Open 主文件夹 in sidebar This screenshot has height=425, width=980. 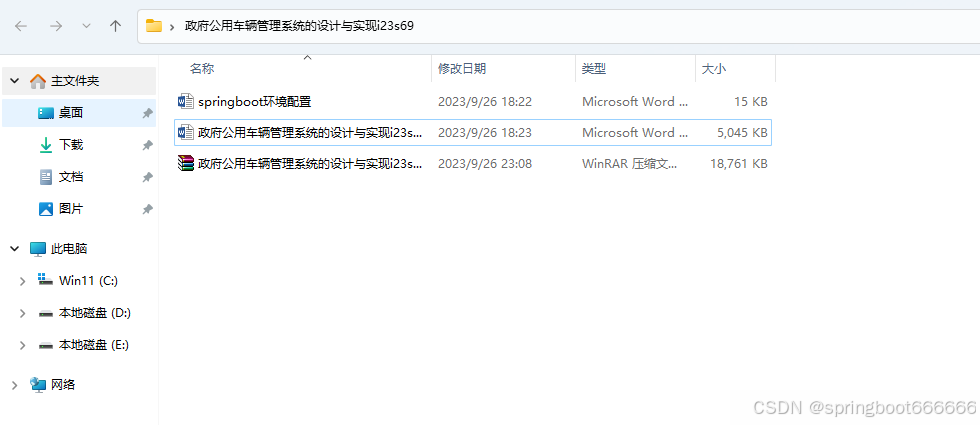[x=75, y=81]
